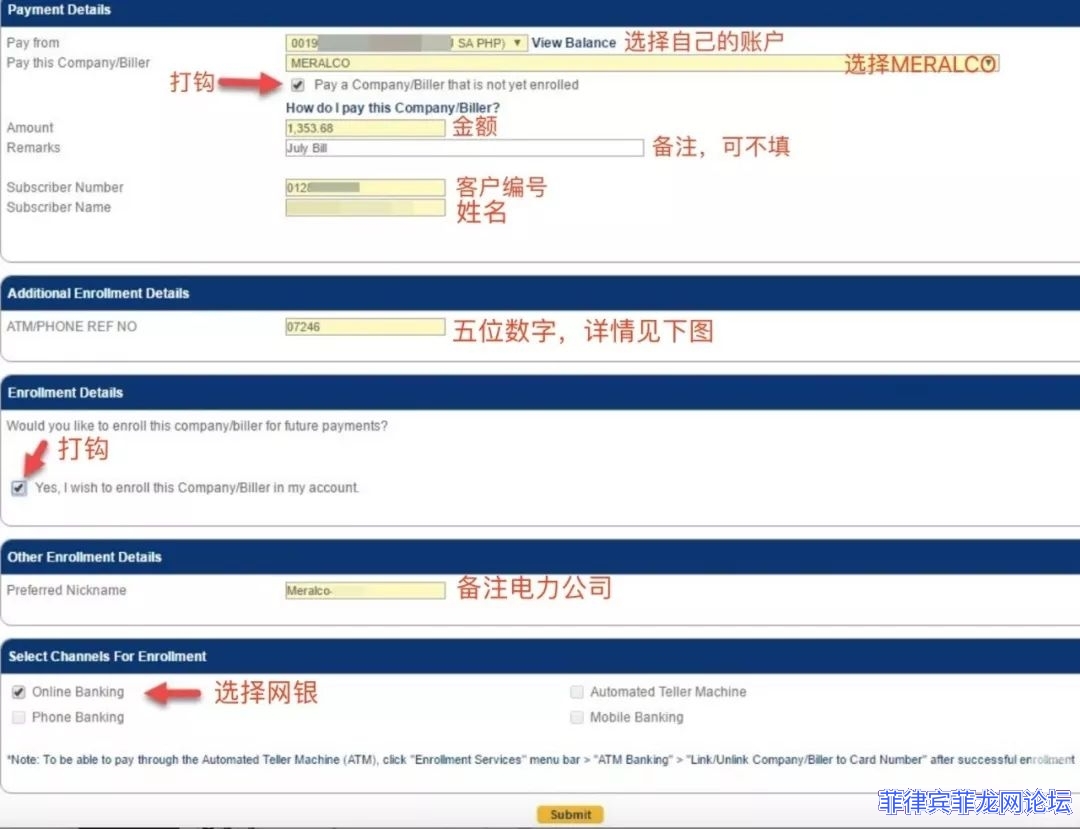The image size is (1080, 829).
Task: Open How do I pay this Company/Biller link
Action: pyautogui.click(x=393, y=107)
